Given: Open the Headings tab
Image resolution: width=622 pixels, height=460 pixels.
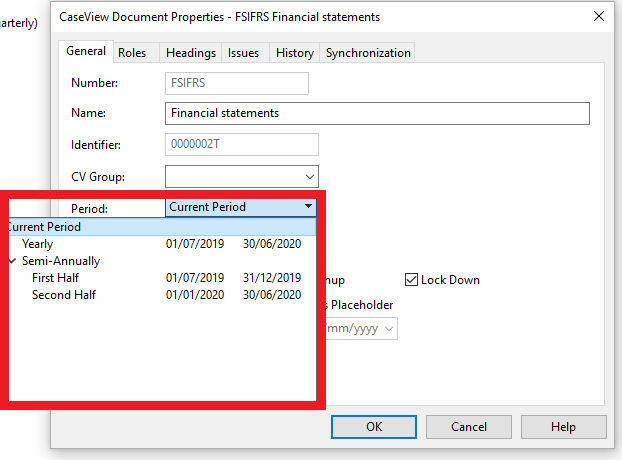Looking at the screenshot, I should tap(191, 53).
